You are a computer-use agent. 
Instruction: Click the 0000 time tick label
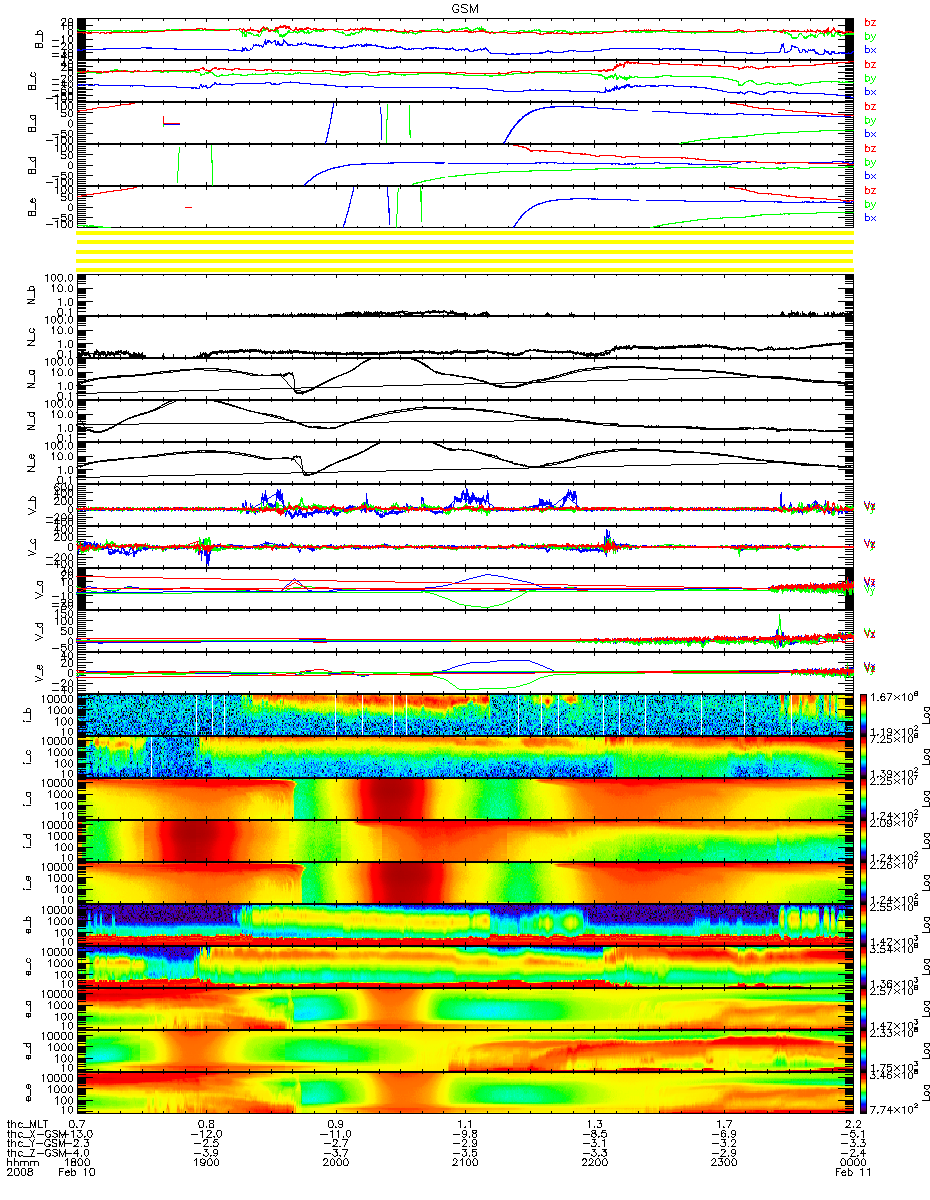[x=852, y=1163]
